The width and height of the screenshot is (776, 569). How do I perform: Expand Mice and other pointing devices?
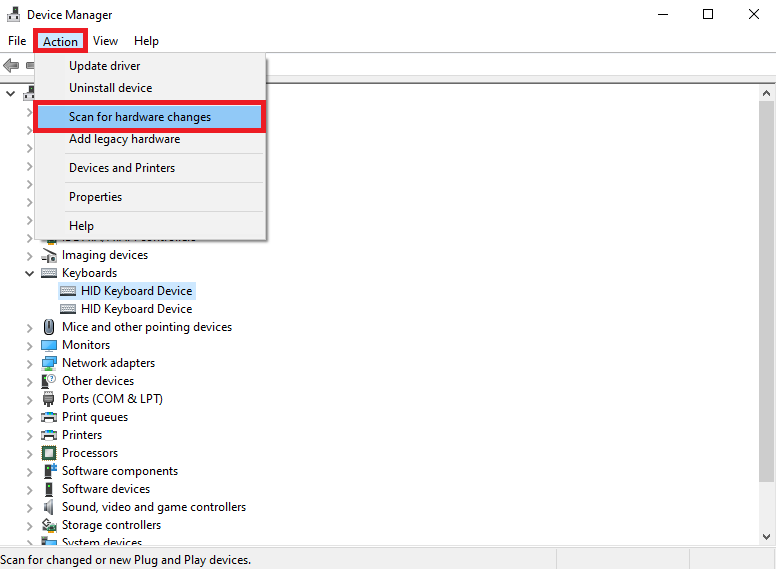[30, 328]
